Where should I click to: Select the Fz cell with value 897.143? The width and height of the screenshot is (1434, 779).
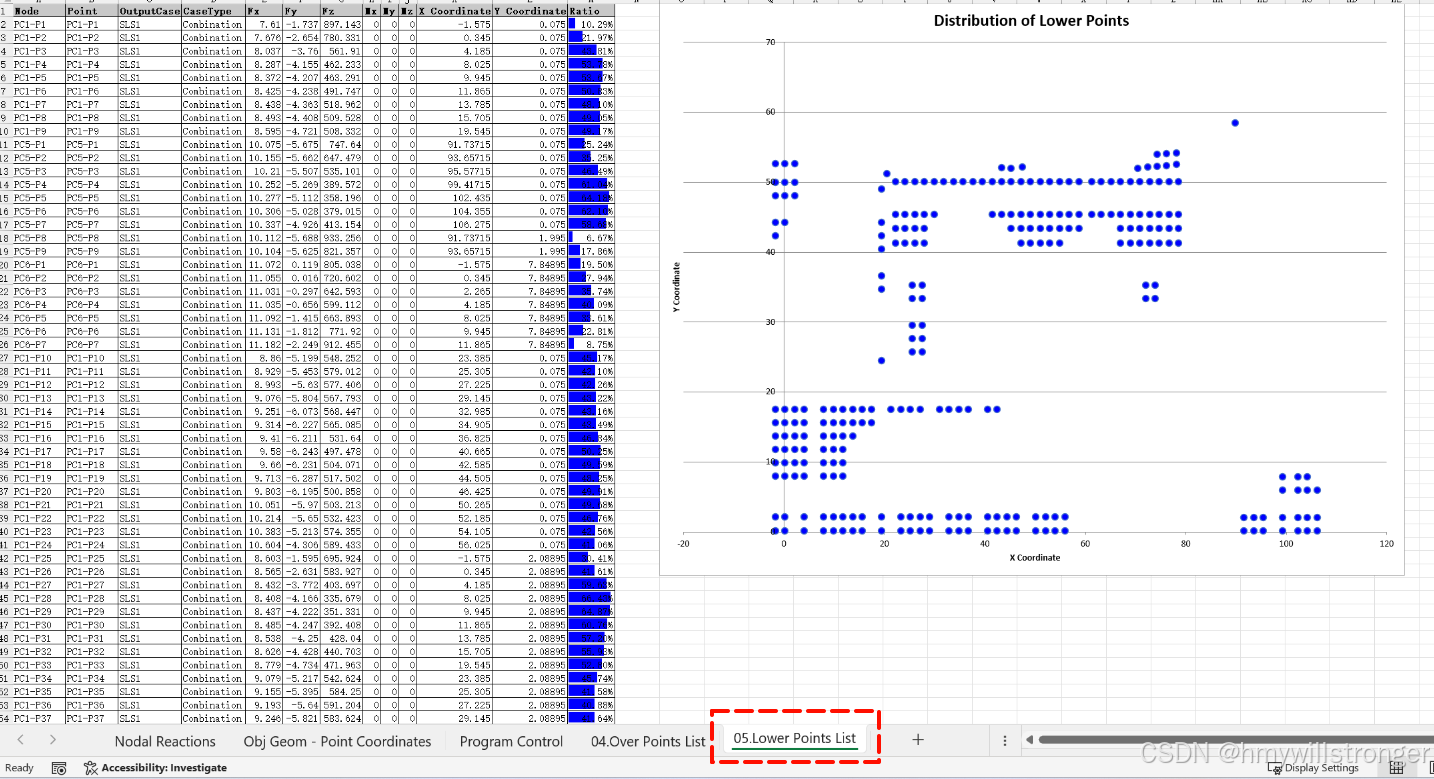tap(342, 24)
